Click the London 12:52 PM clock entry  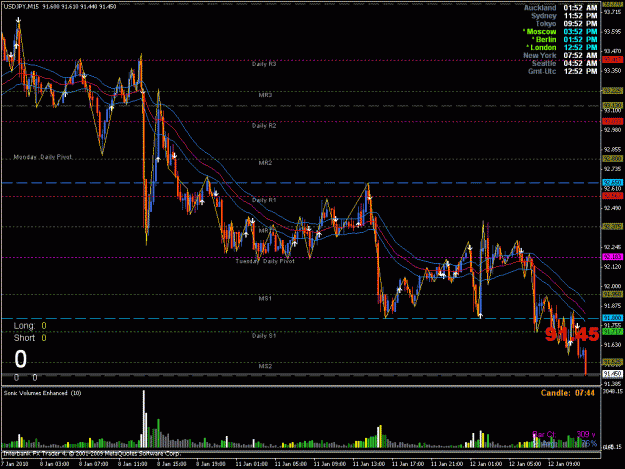click(x=562, y=47)
